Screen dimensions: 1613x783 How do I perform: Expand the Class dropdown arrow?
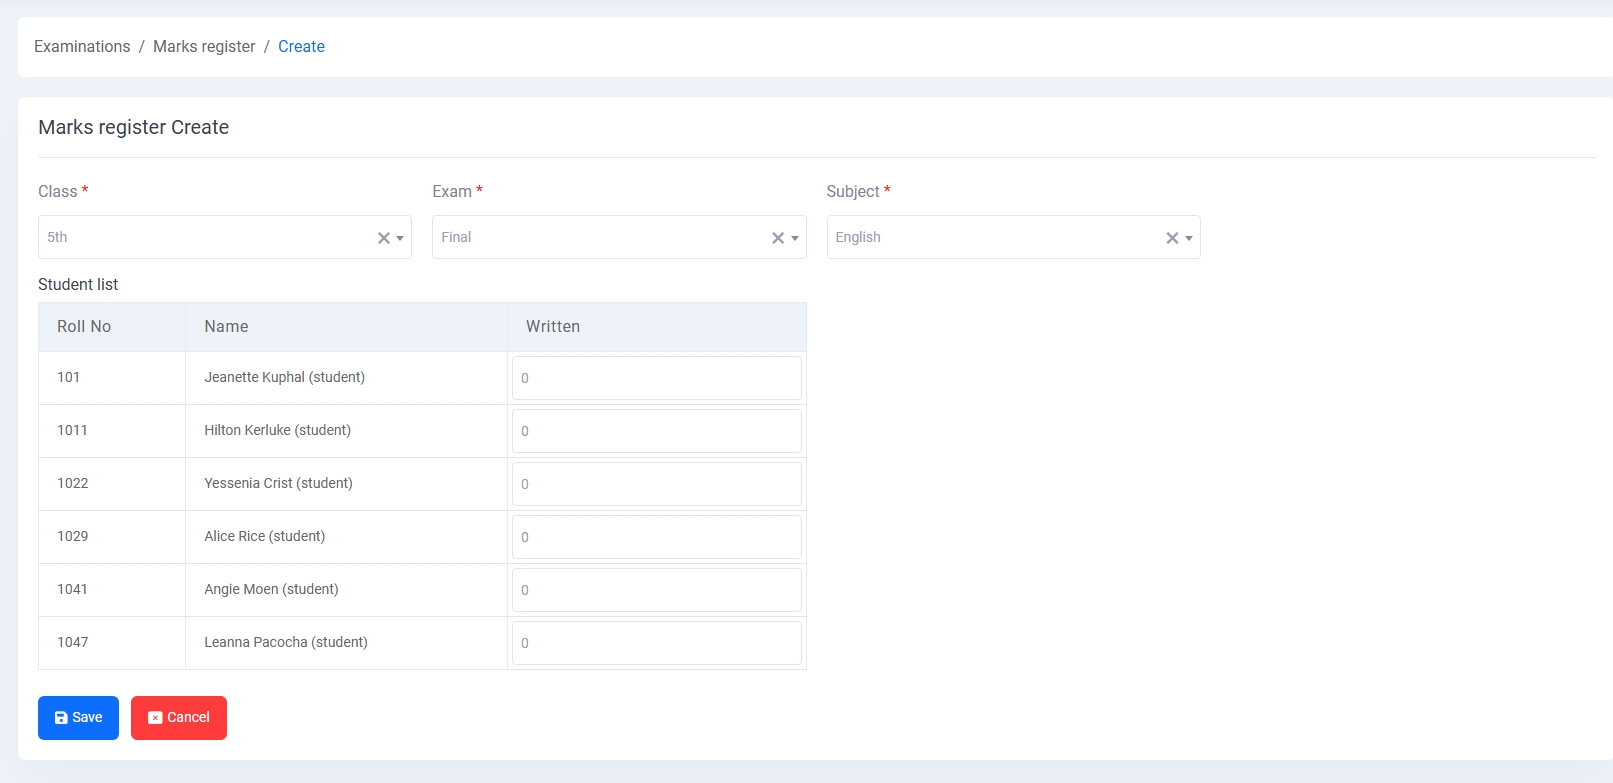(x=400, y=238)
